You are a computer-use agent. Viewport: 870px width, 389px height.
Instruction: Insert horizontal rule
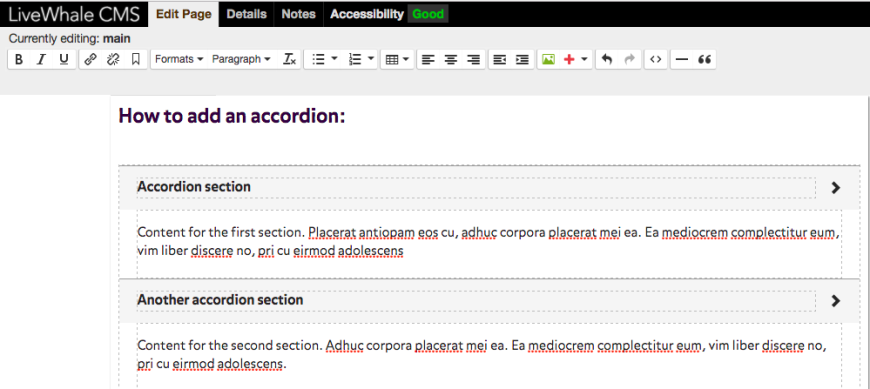tap(682, 59)
